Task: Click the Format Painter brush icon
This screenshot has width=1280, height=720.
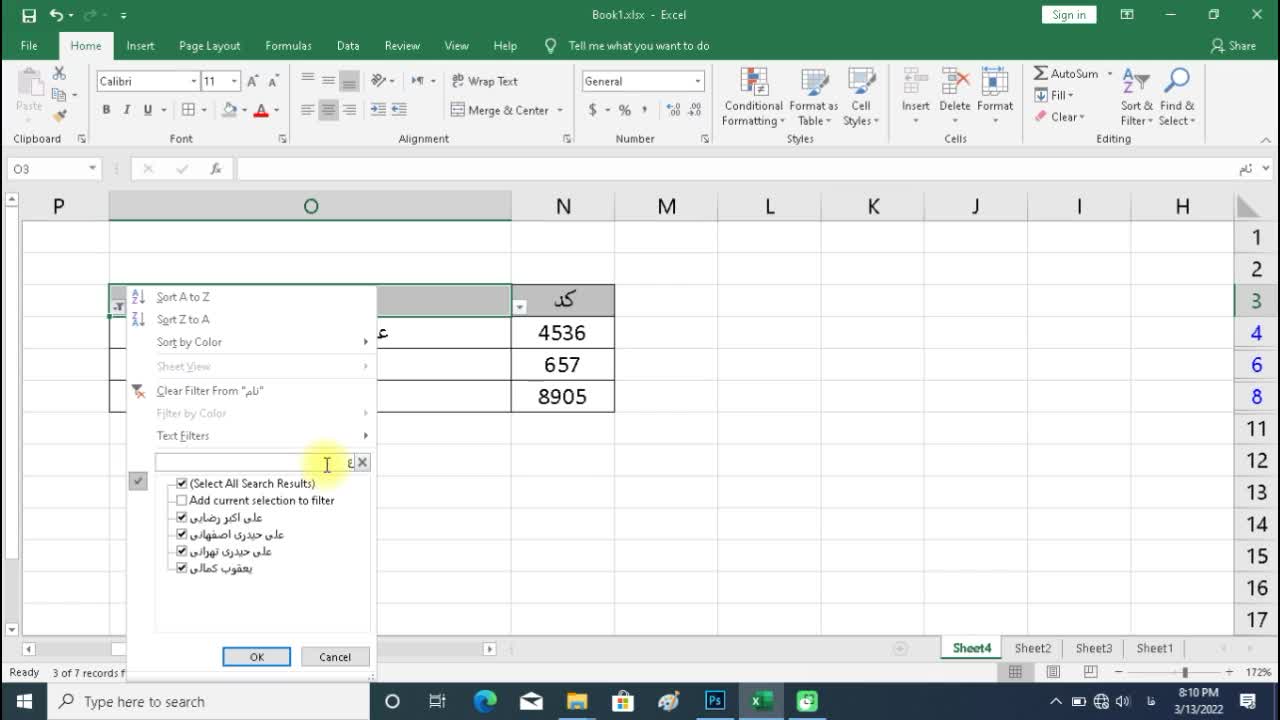Action: pos(60,116)
